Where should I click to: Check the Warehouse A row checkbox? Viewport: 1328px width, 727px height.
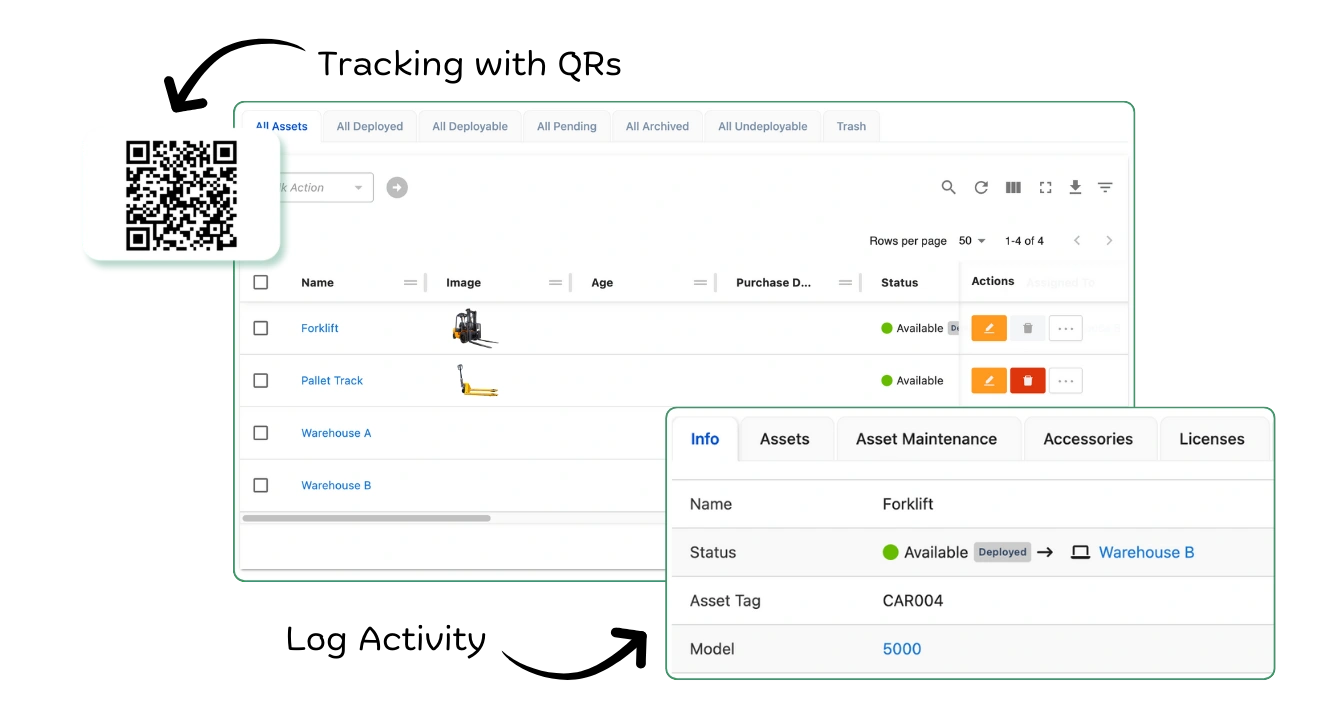(x=261, y=433)
